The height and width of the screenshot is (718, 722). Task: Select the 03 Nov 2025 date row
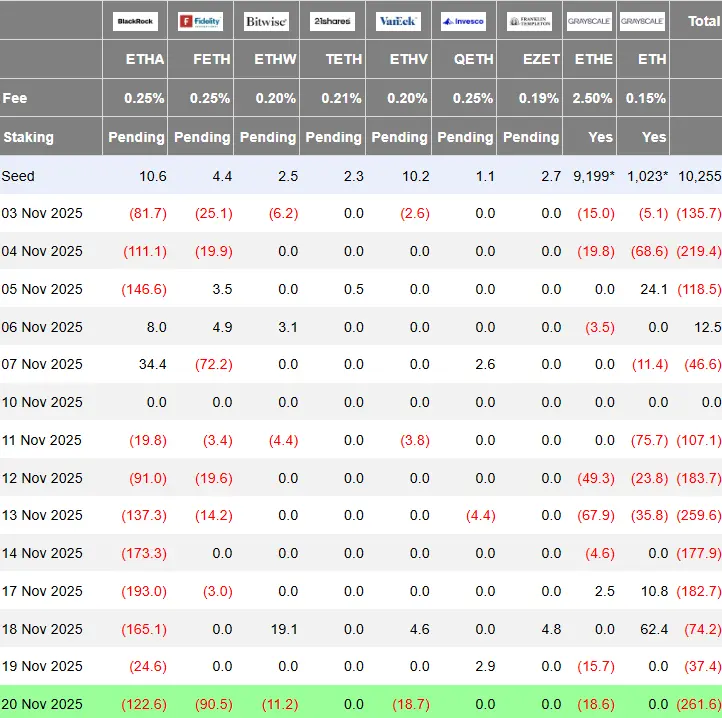click(x=361, y=213)
